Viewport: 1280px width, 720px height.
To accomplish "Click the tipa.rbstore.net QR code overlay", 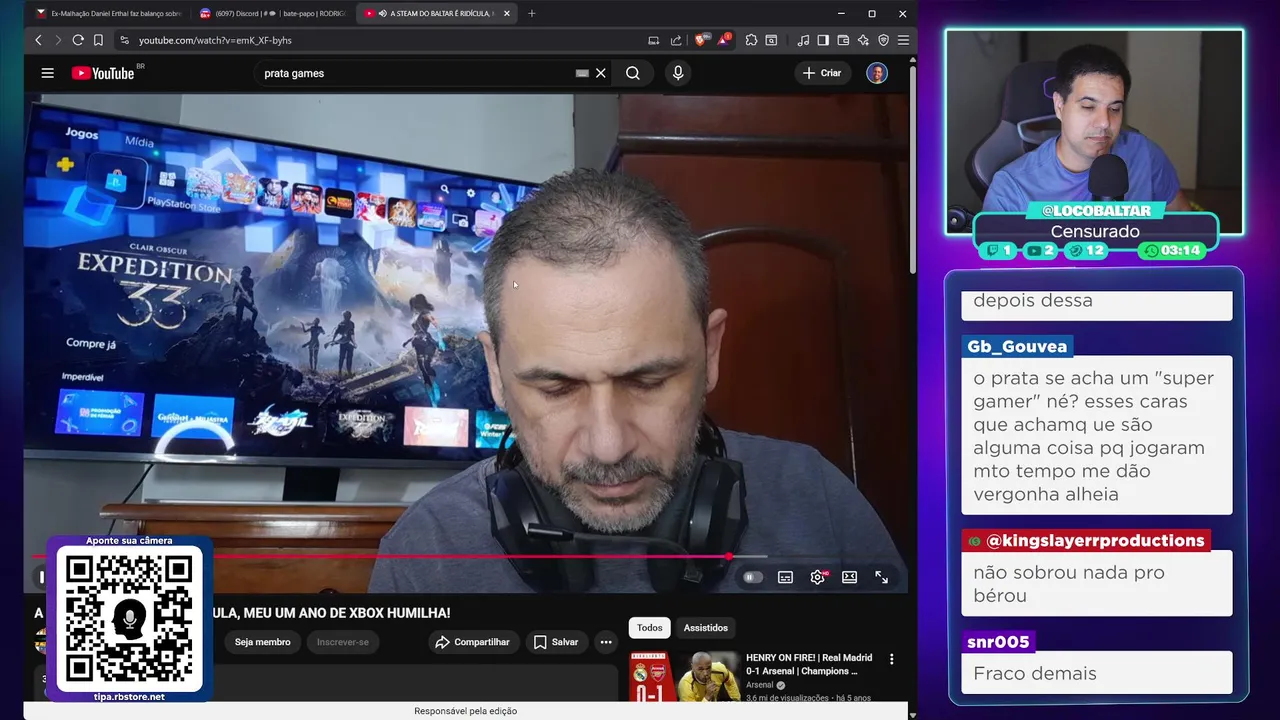I will (x=129, y=619).
